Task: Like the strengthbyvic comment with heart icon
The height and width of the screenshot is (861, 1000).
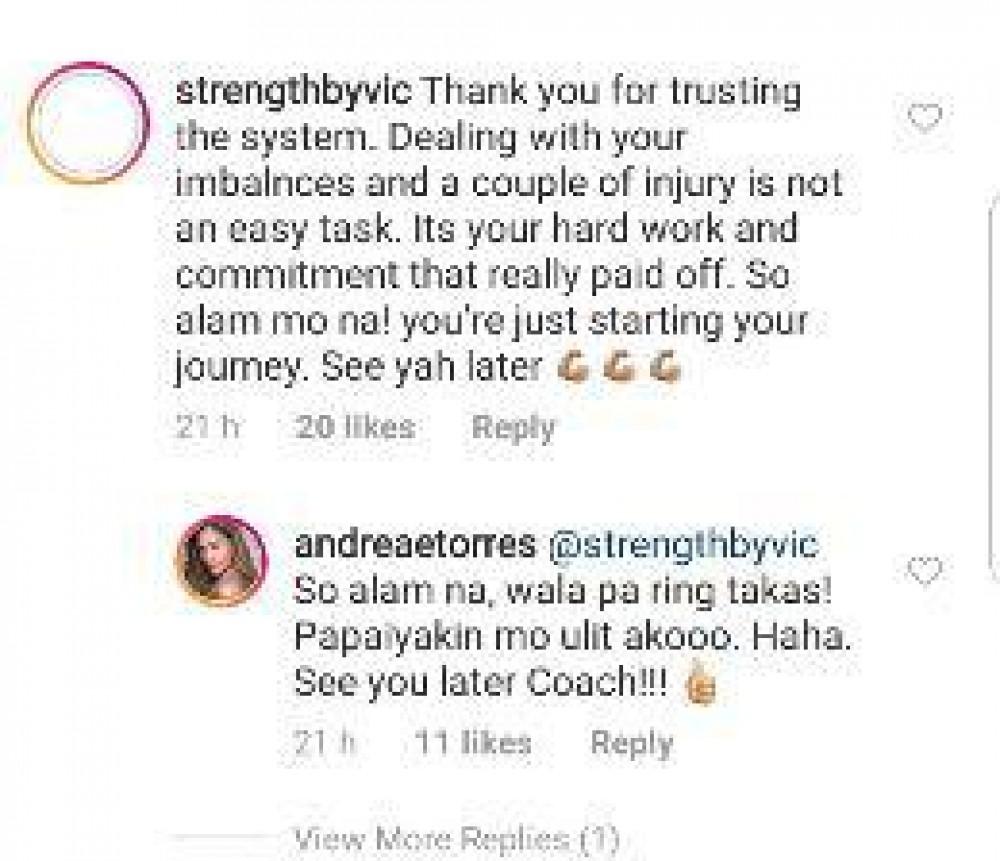Action: tap(925, 117)
